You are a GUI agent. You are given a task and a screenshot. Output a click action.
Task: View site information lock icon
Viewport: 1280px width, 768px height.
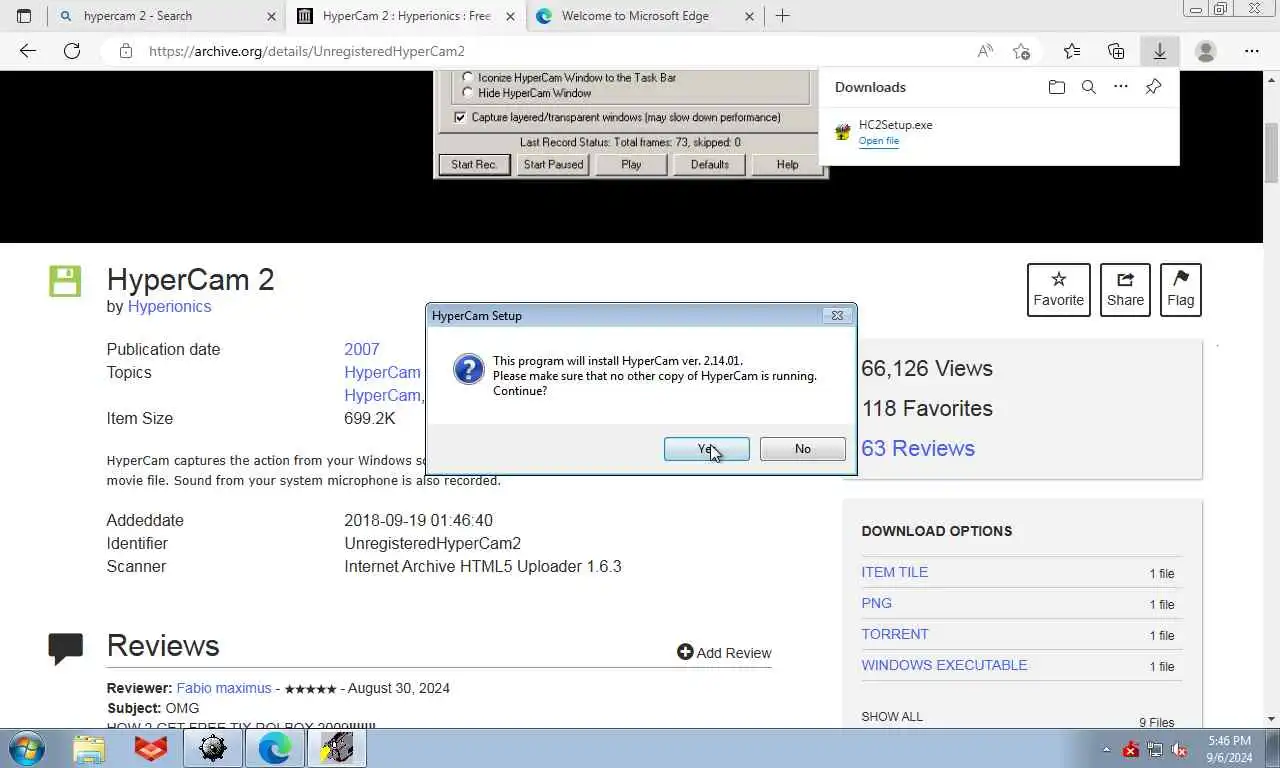coord(125,51)
